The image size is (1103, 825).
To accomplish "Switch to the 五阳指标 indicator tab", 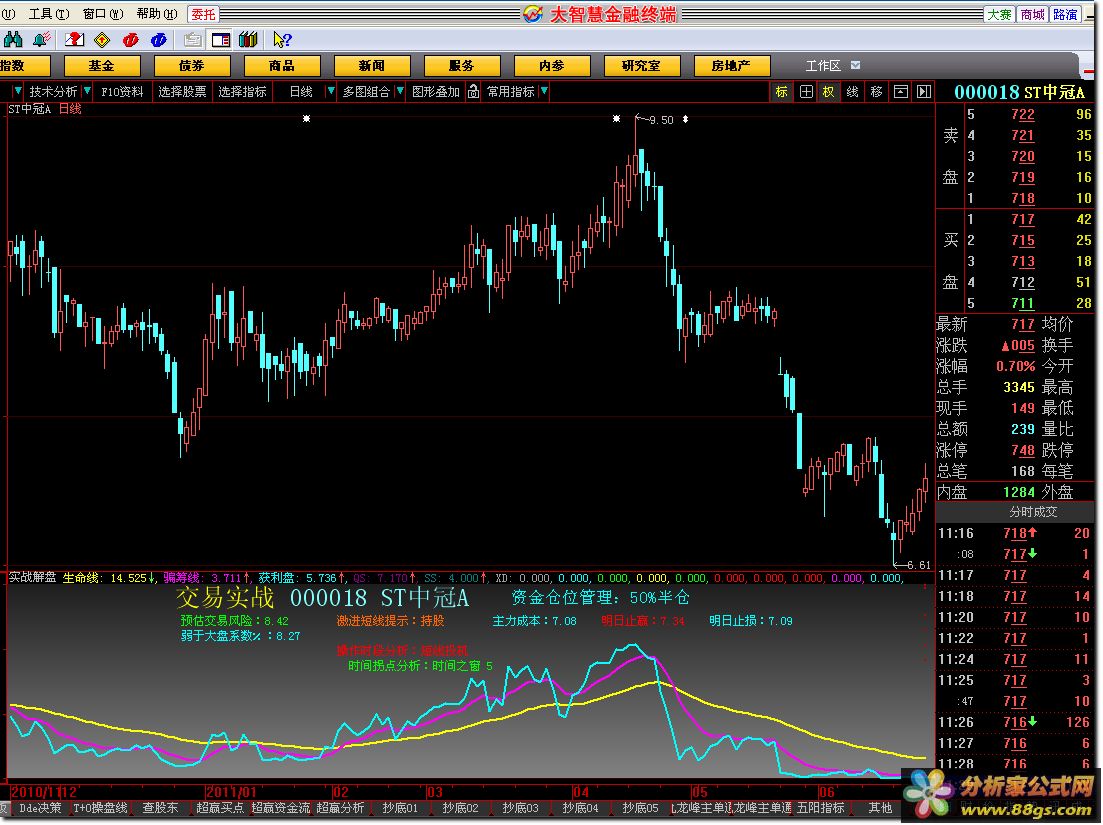I will (x=820, y=808).
